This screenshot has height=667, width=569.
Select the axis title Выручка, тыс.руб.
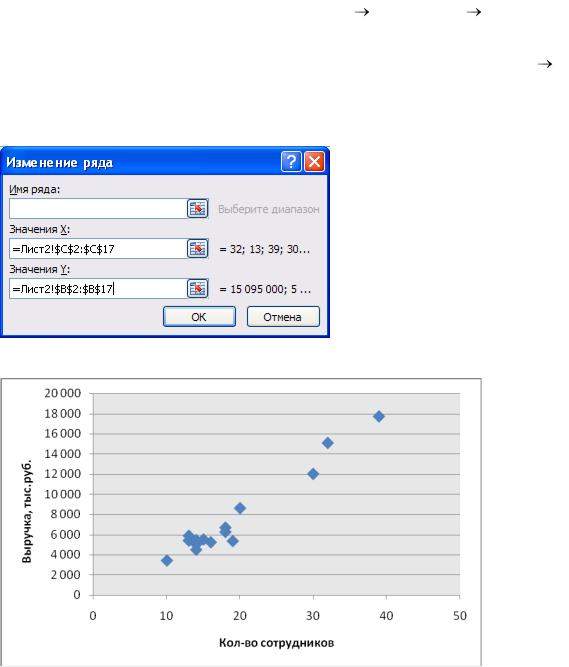pos(27,511)
